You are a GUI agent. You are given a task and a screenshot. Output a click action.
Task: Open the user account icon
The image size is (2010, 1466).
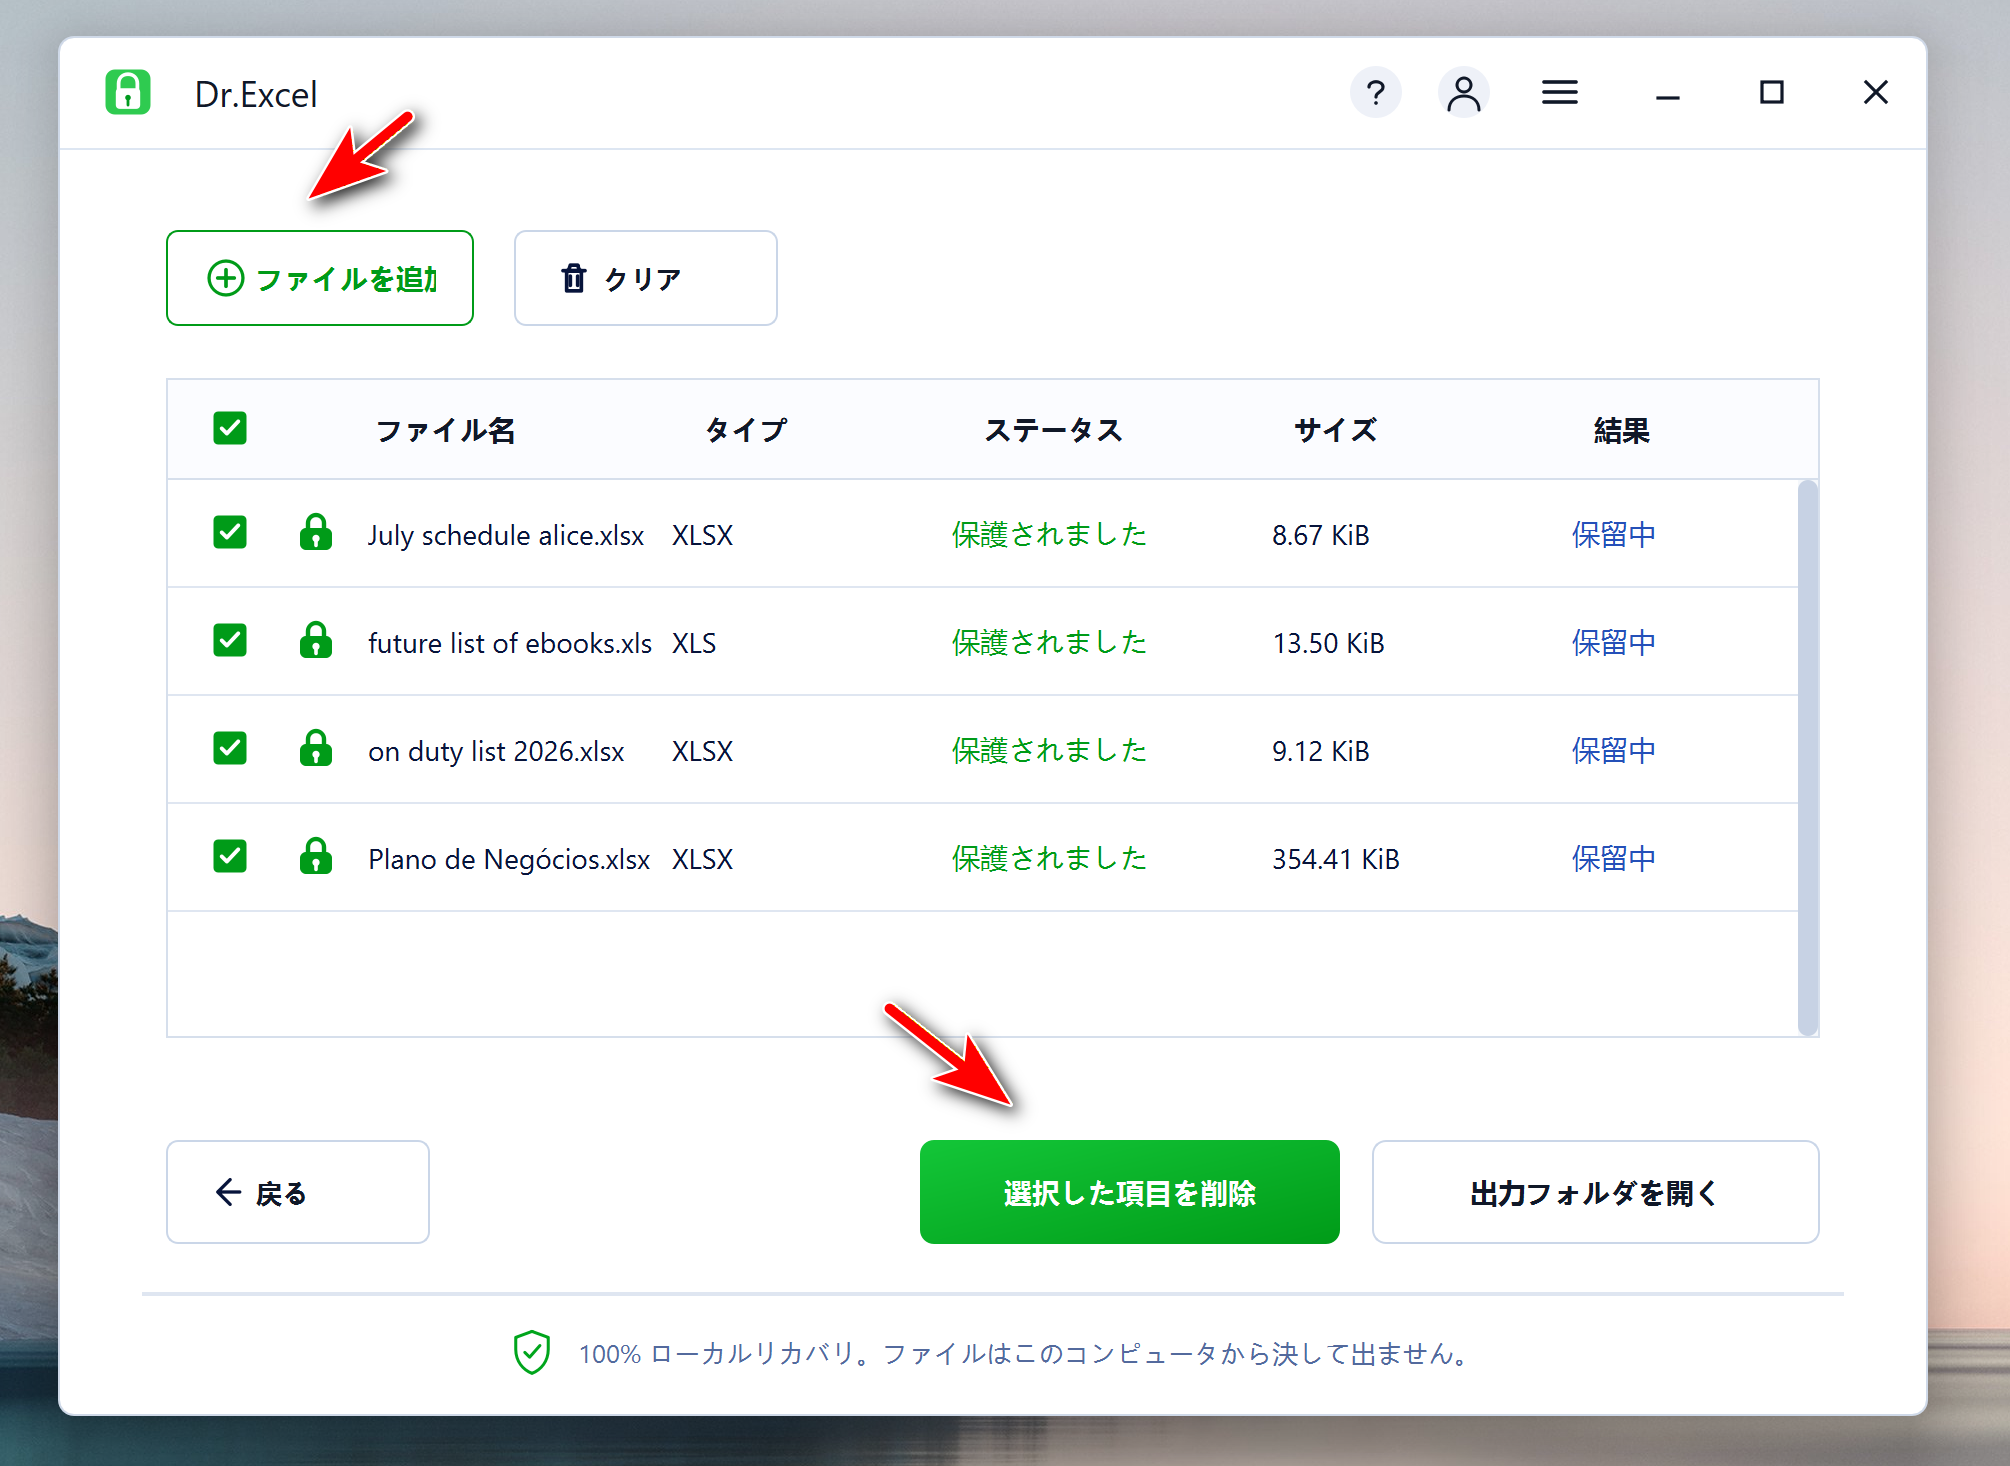1463,93
